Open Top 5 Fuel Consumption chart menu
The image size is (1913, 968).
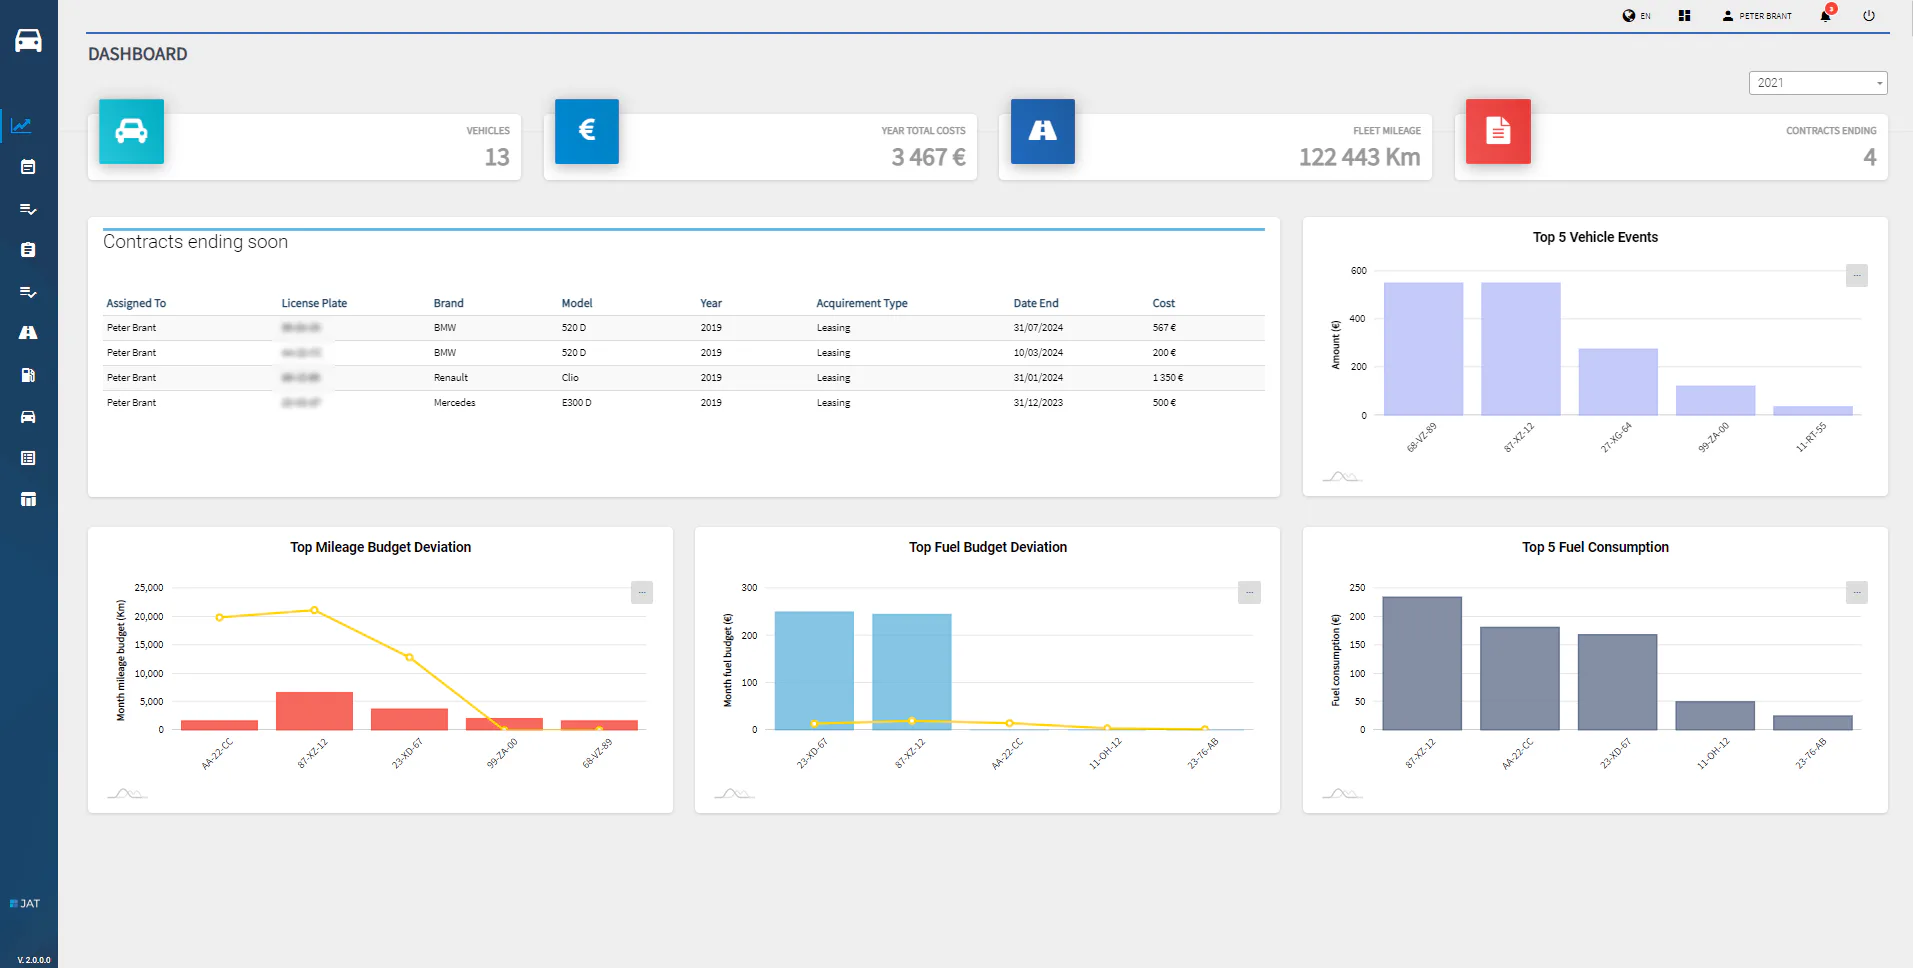[1857, 592]
